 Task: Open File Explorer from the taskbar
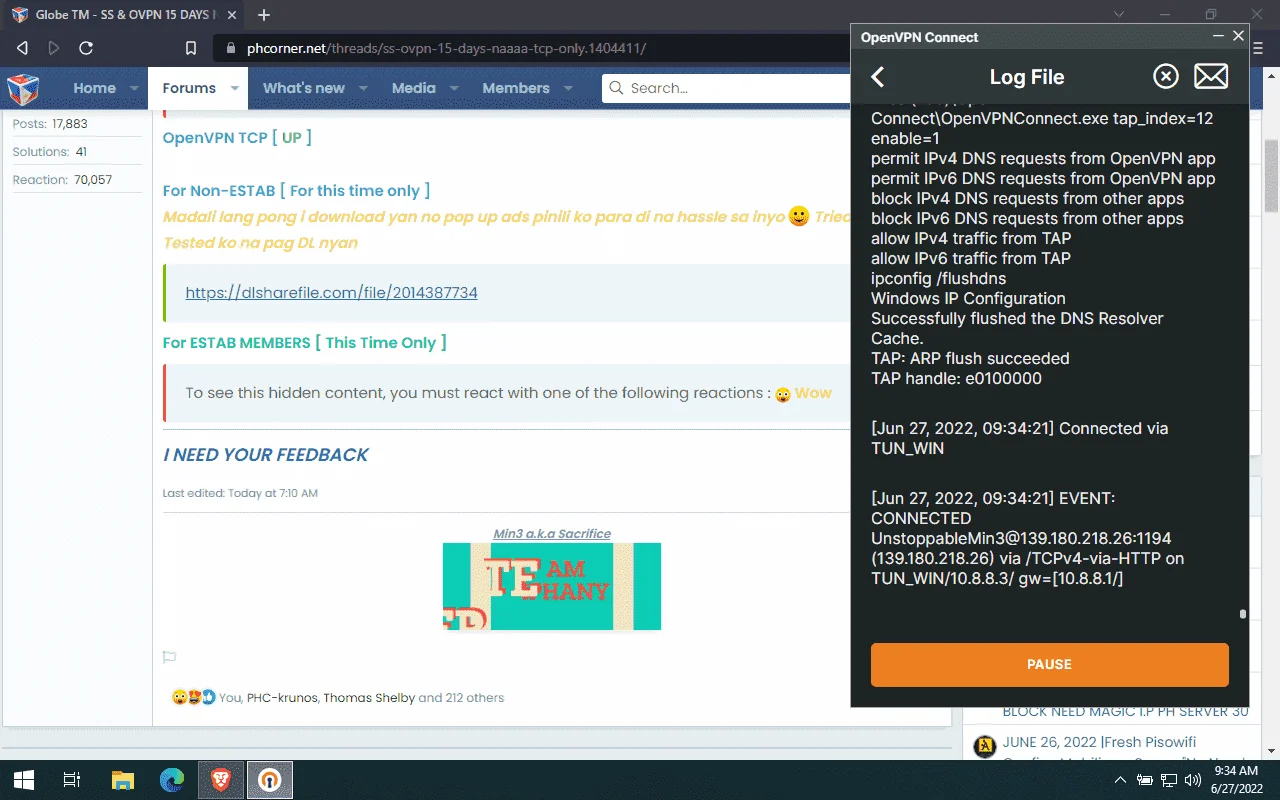(x=122, y=780)
